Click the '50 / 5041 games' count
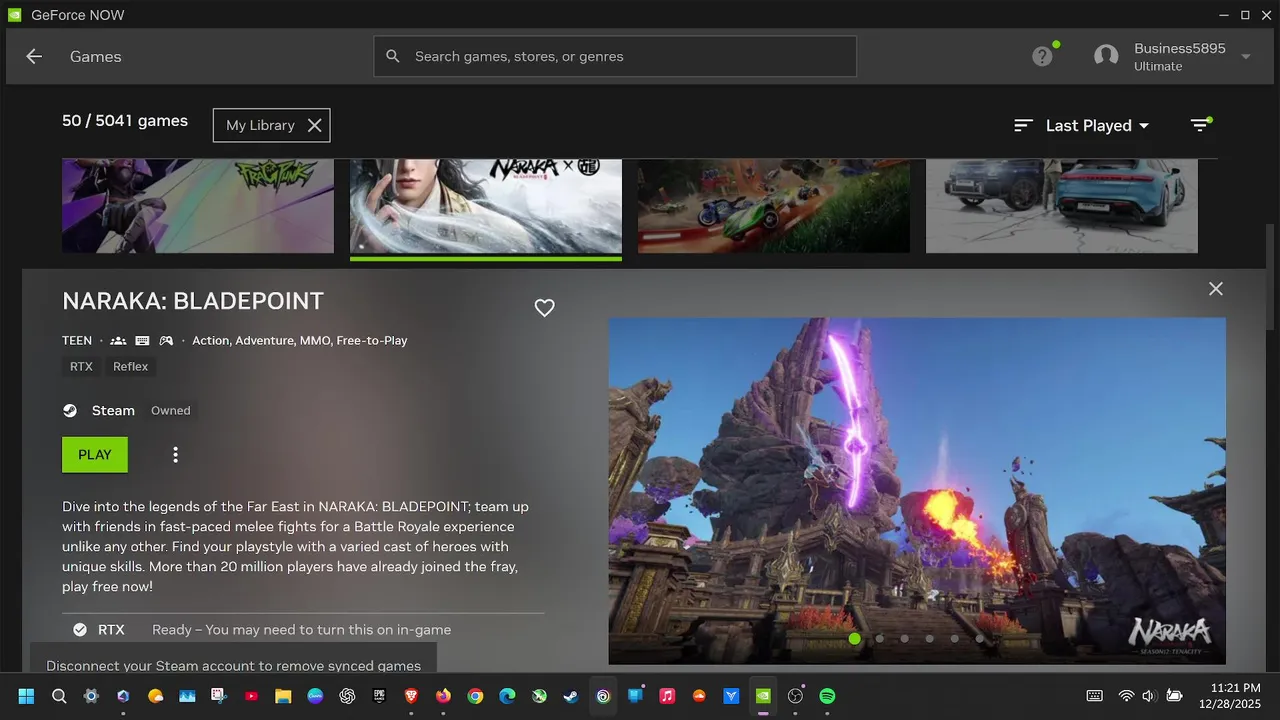 125,121
